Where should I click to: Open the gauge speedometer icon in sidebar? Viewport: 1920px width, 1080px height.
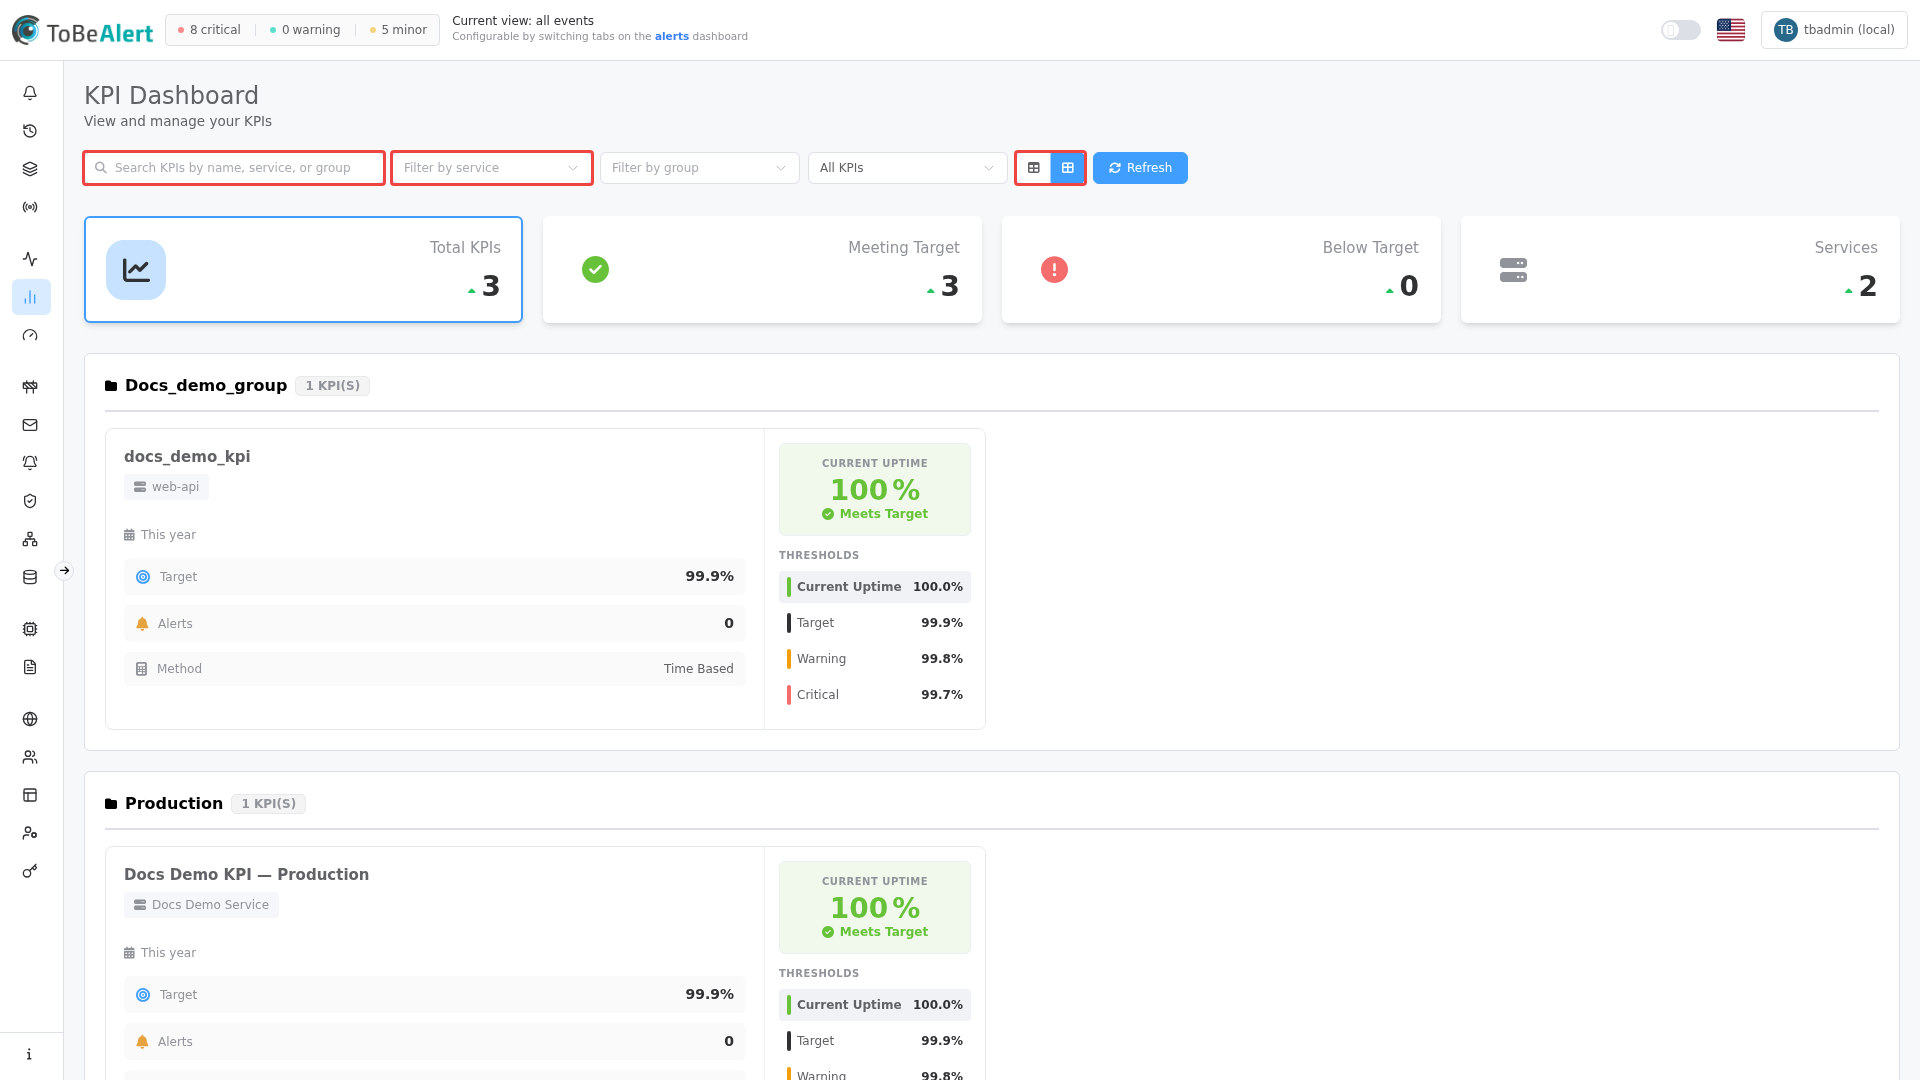(x=30, y=335)
